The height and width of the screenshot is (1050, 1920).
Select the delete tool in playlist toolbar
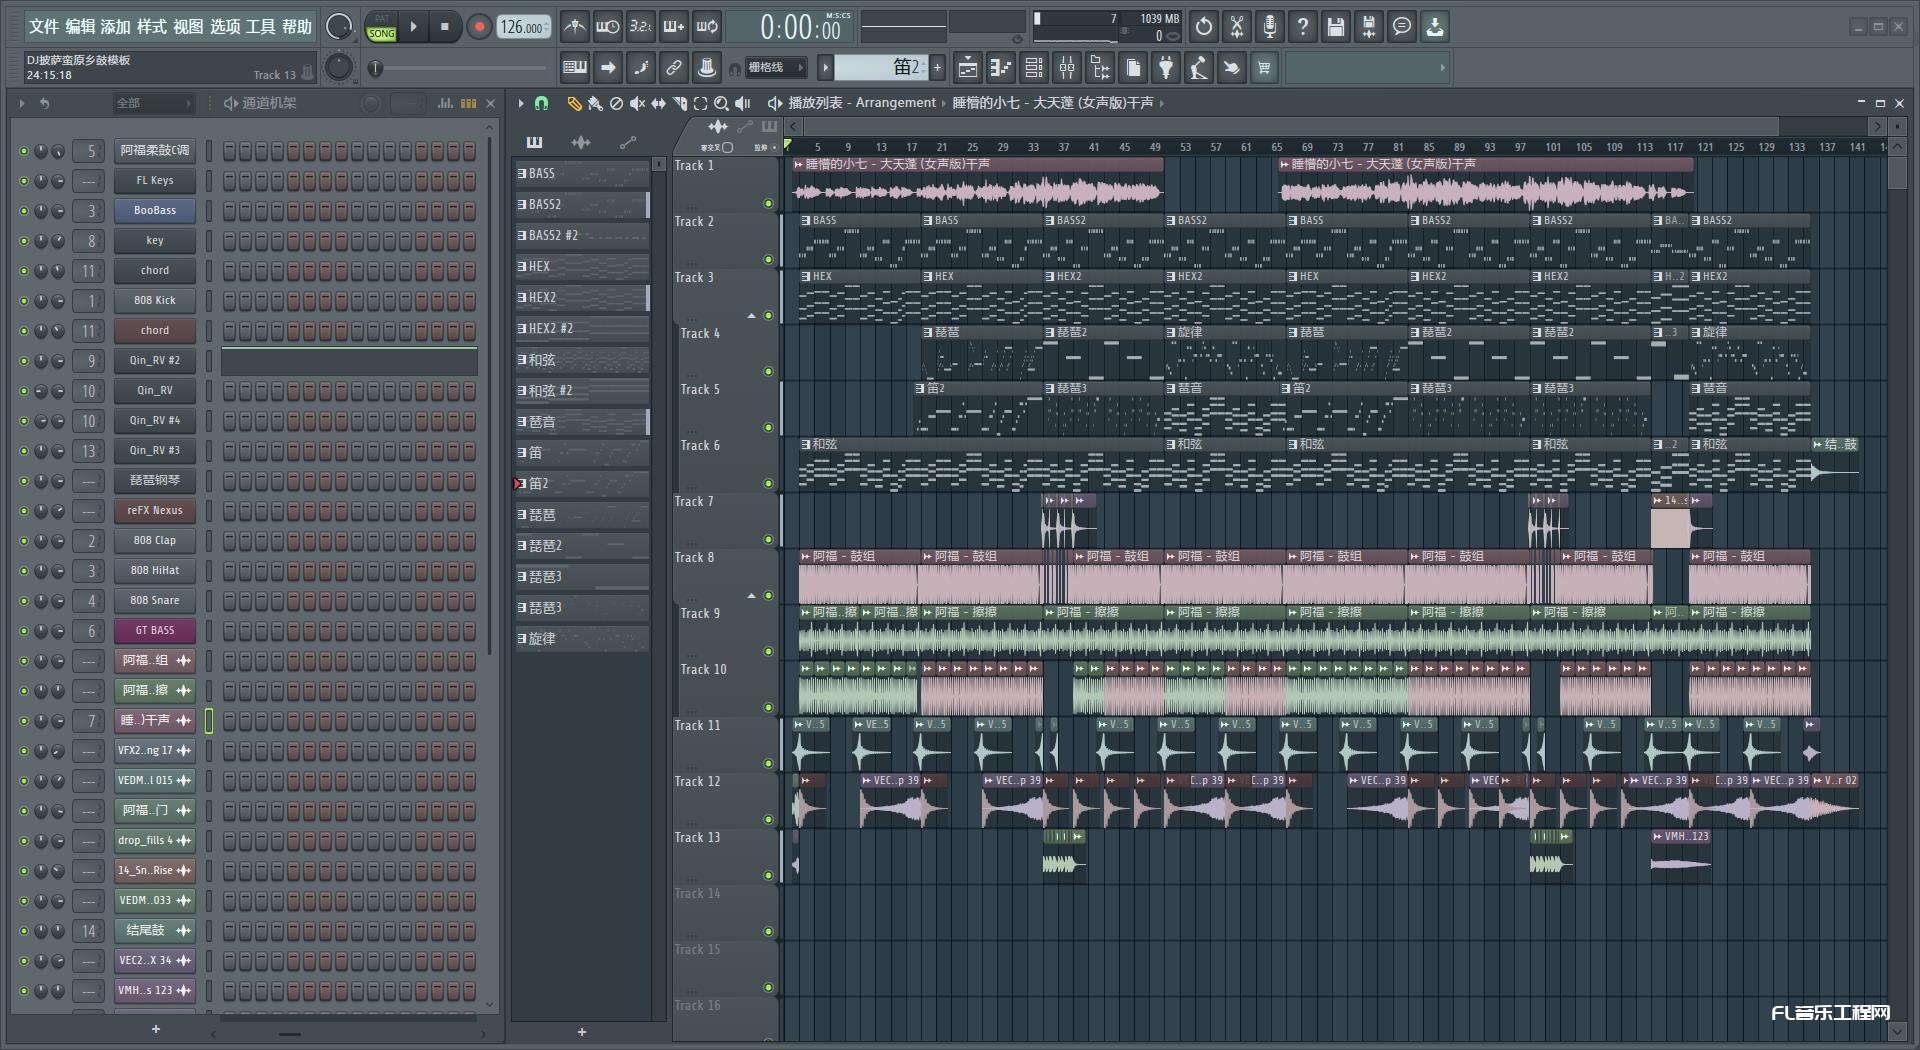[x=616, y=103]
